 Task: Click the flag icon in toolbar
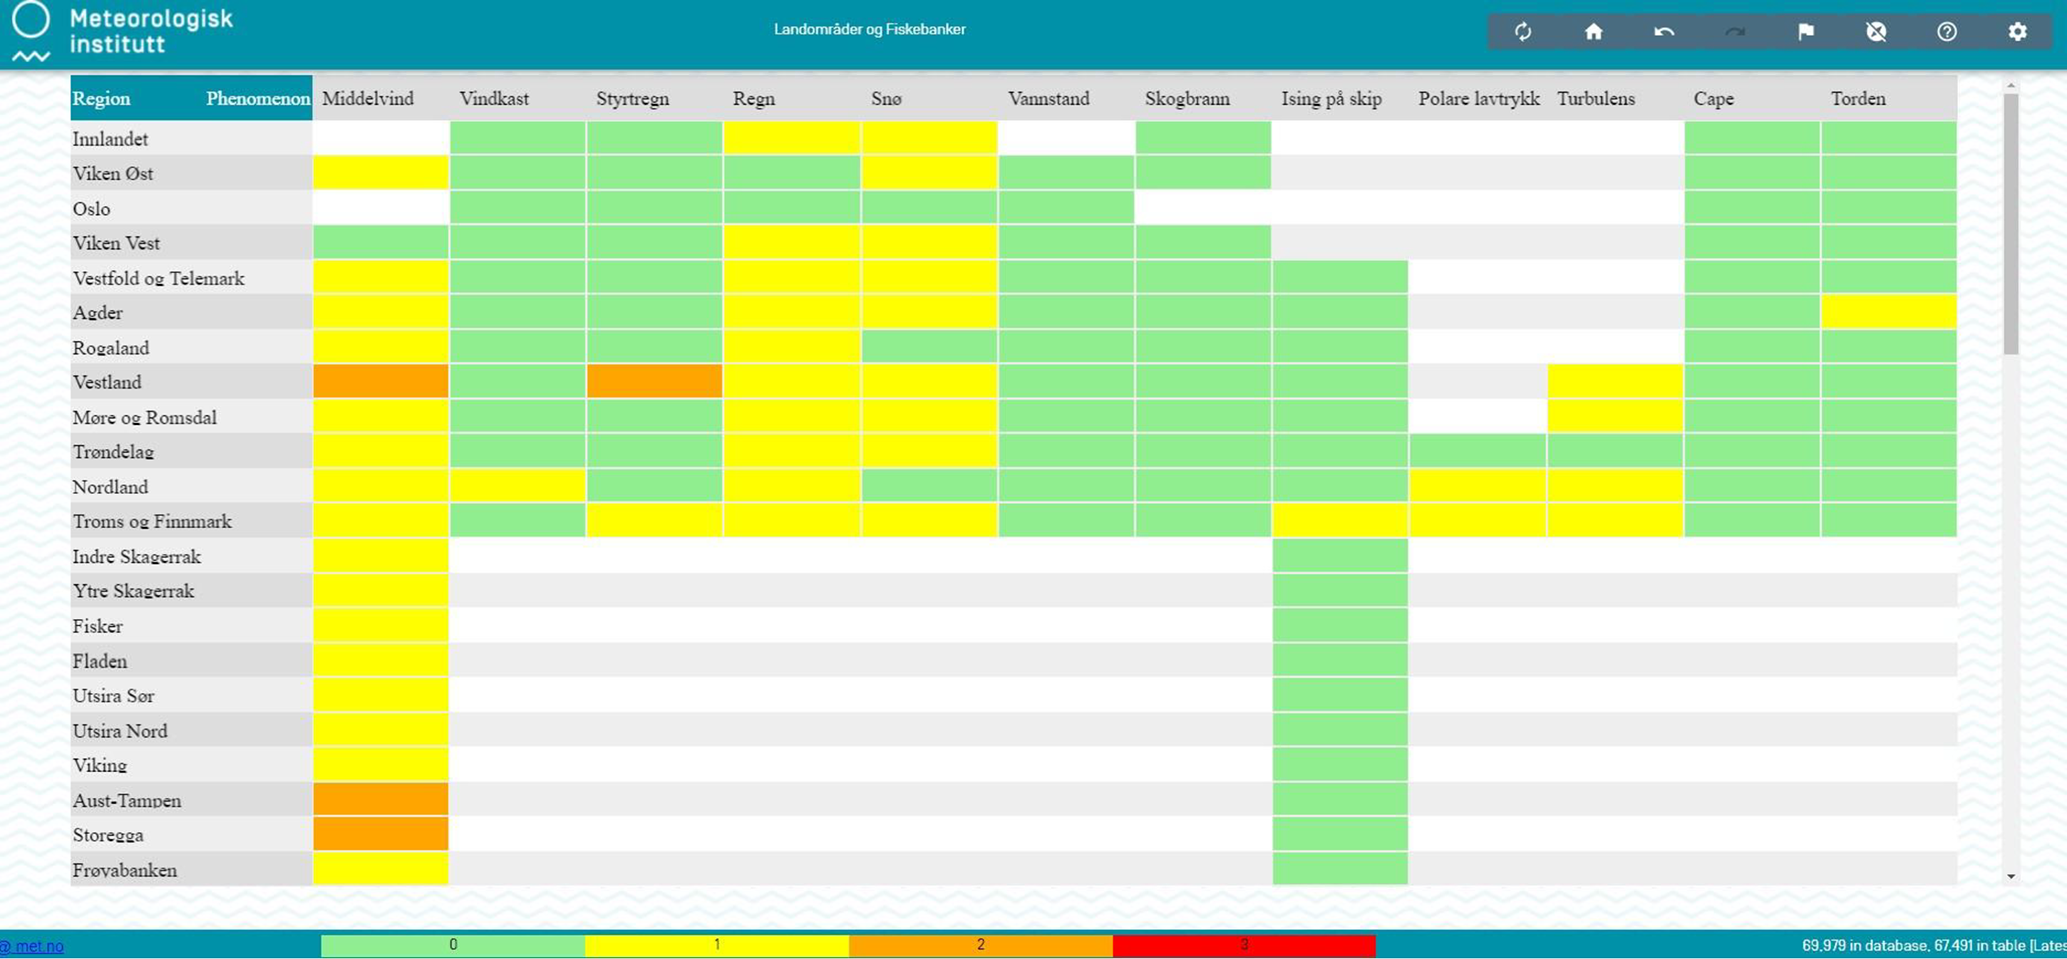[1805, 32]
